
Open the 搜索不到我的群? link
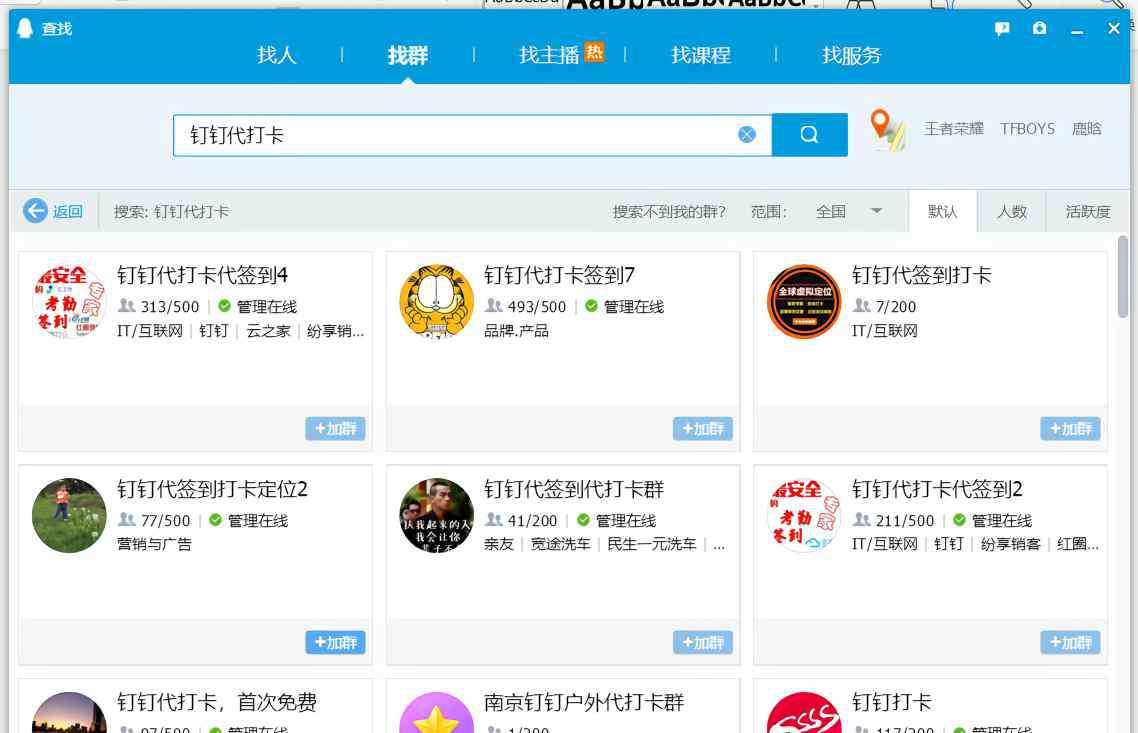(x=669, y=211)
